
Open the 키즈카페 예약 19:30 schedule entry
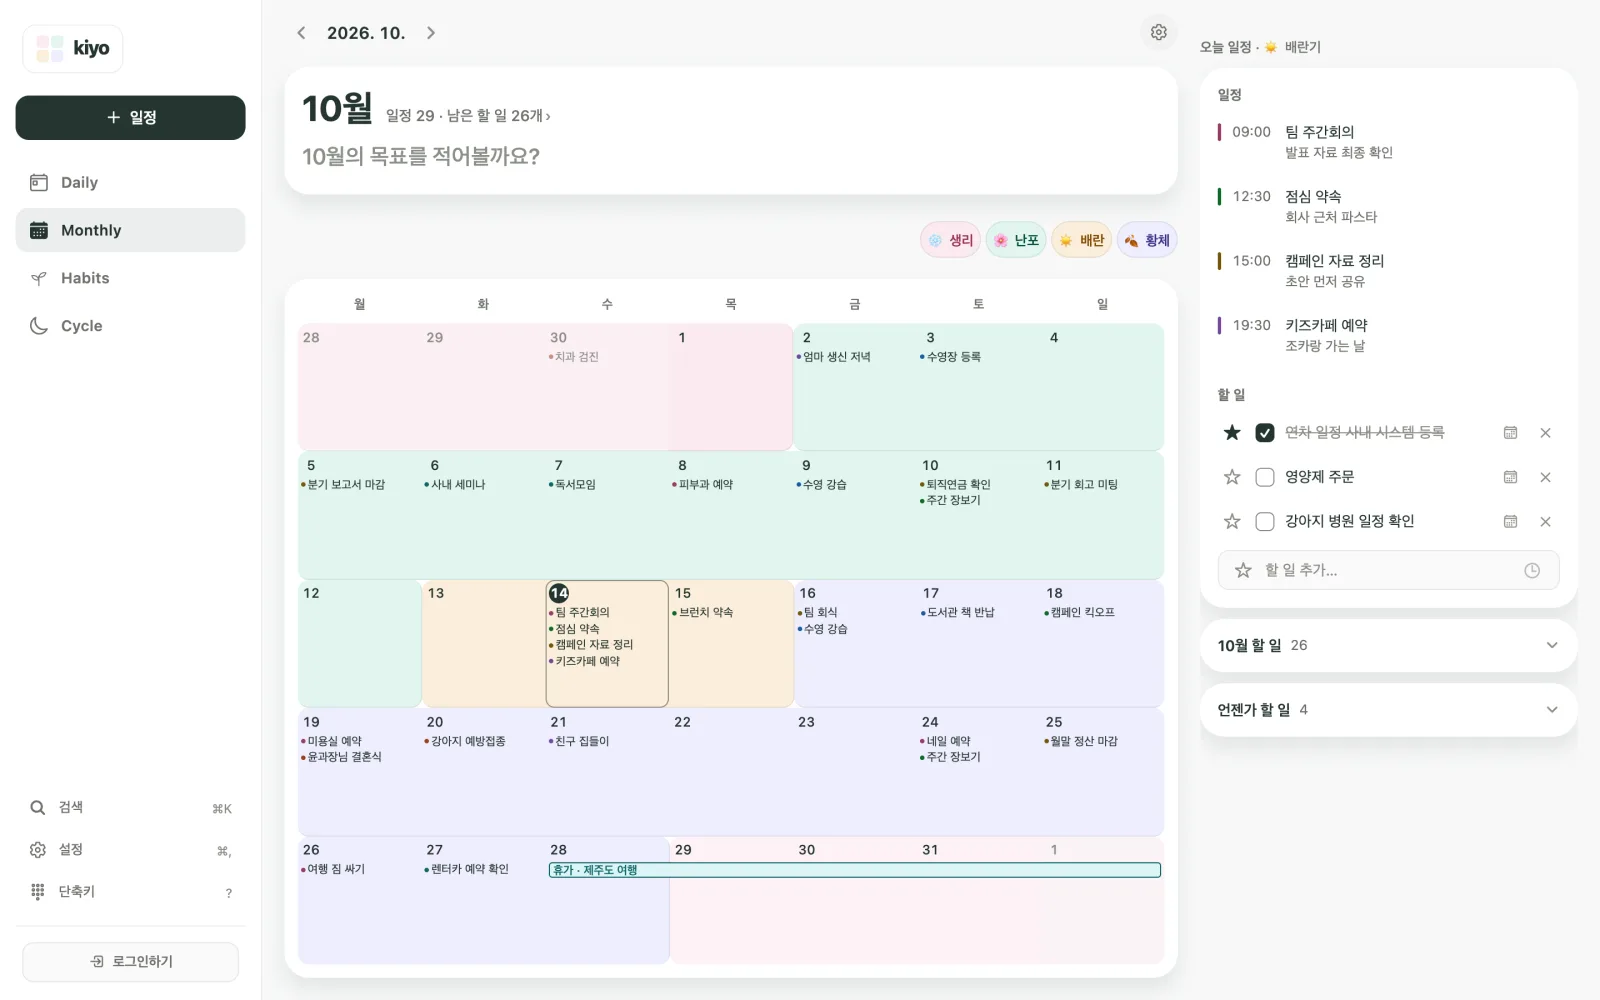pyautogui.click(x=1388, y=336)
